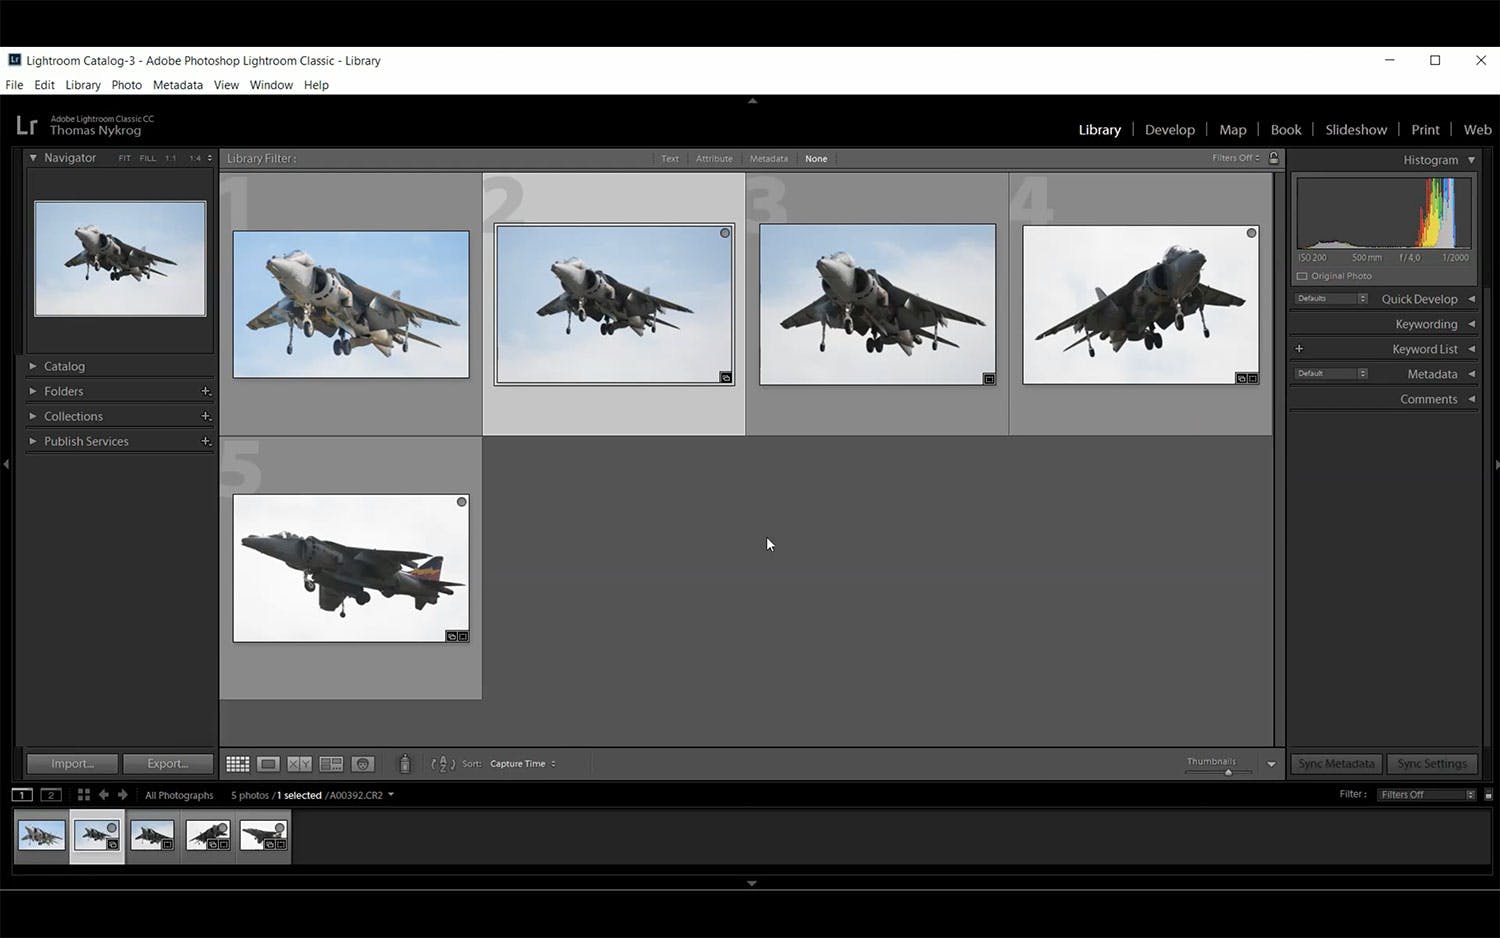Switch to Loupe view icon
The height and width of the screenshot is (938, 1500).
[x=268, y=764]
